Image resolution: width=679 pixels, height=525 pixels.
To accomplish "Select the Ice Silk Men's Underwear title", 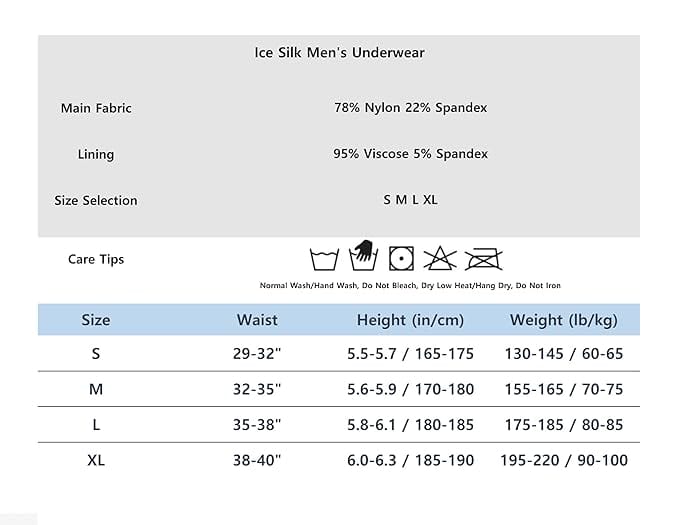I will tap(339, 53).
